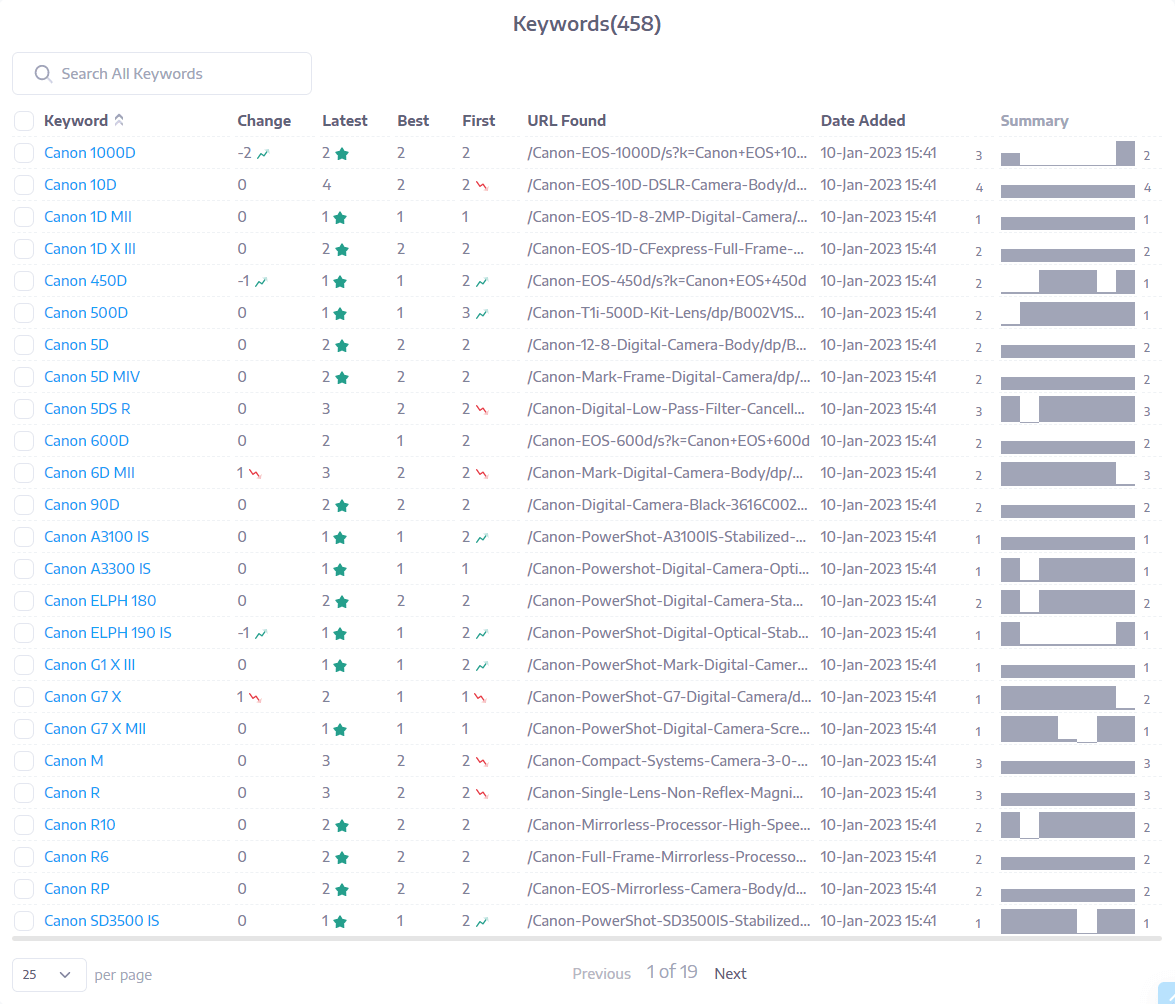Image resolution: width=1175 pixels, height=1004 pixels.
Task: Click the star icon in Canon G1 X III row
Action: click(340, 666)
